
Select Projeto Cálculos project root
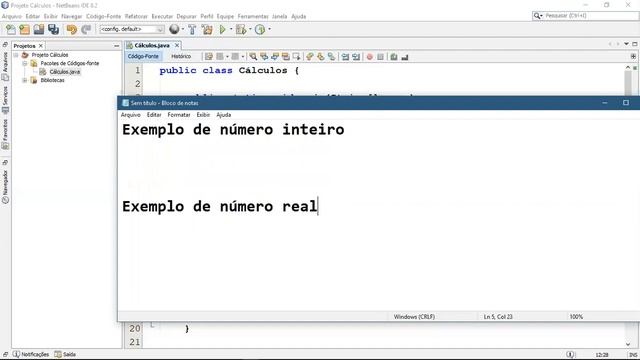(x=50, y=55)
